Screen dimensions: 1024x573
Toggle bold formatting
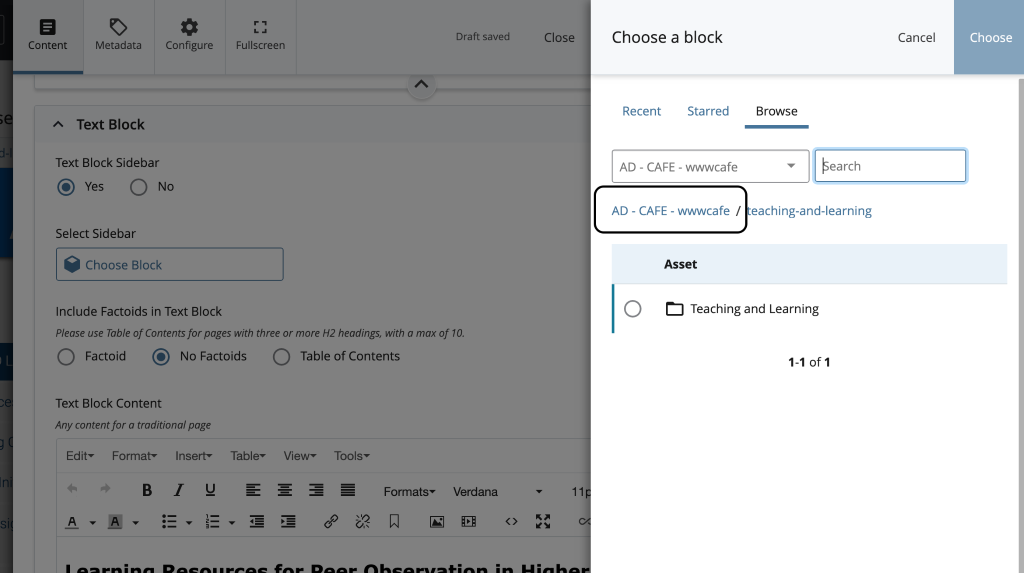point(147,490)
